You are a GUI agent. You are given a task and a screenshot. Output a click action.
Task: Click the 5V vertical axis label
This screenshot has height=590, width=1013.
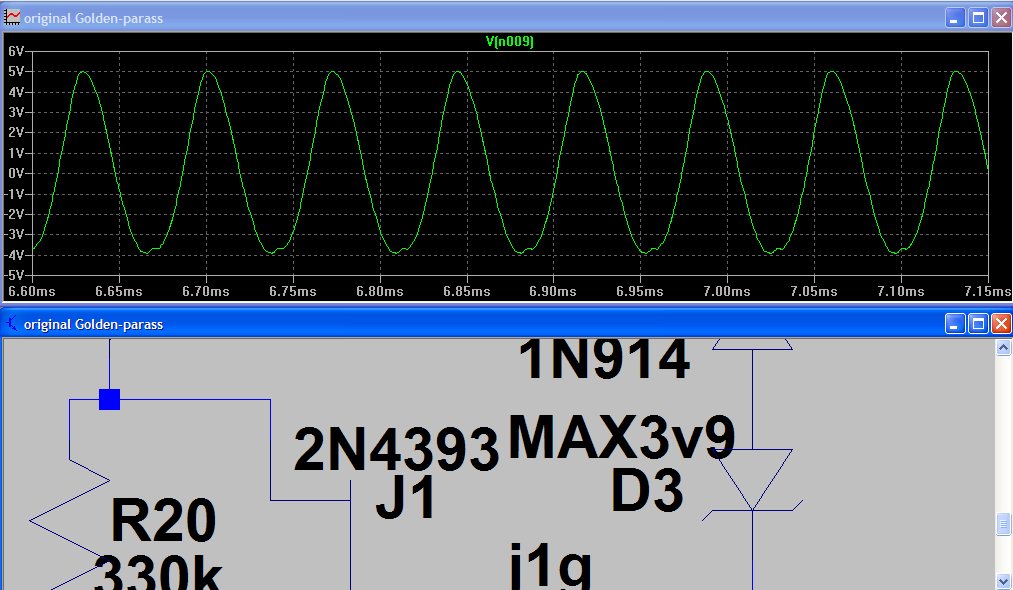(16, 72)
